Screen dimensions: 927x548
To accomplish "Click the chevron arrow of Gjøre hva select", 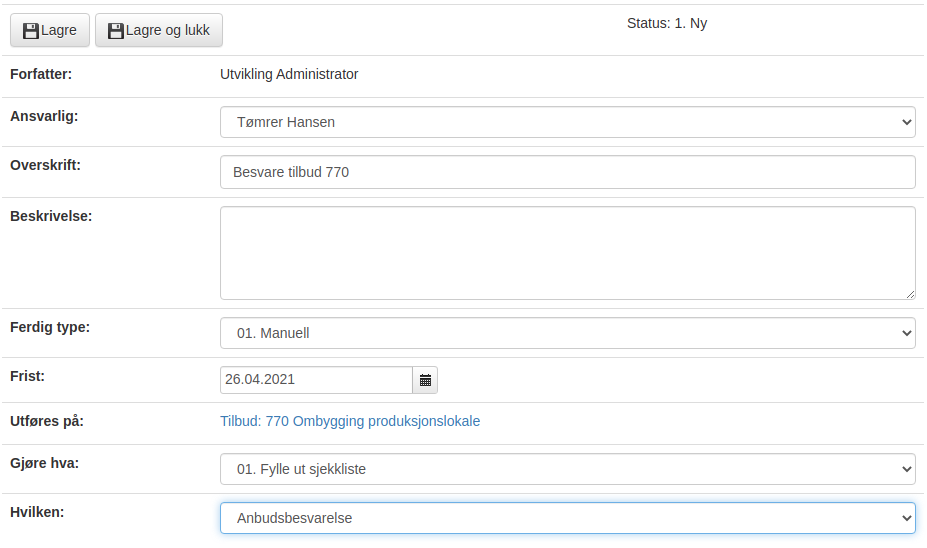I will pos(906,469).
